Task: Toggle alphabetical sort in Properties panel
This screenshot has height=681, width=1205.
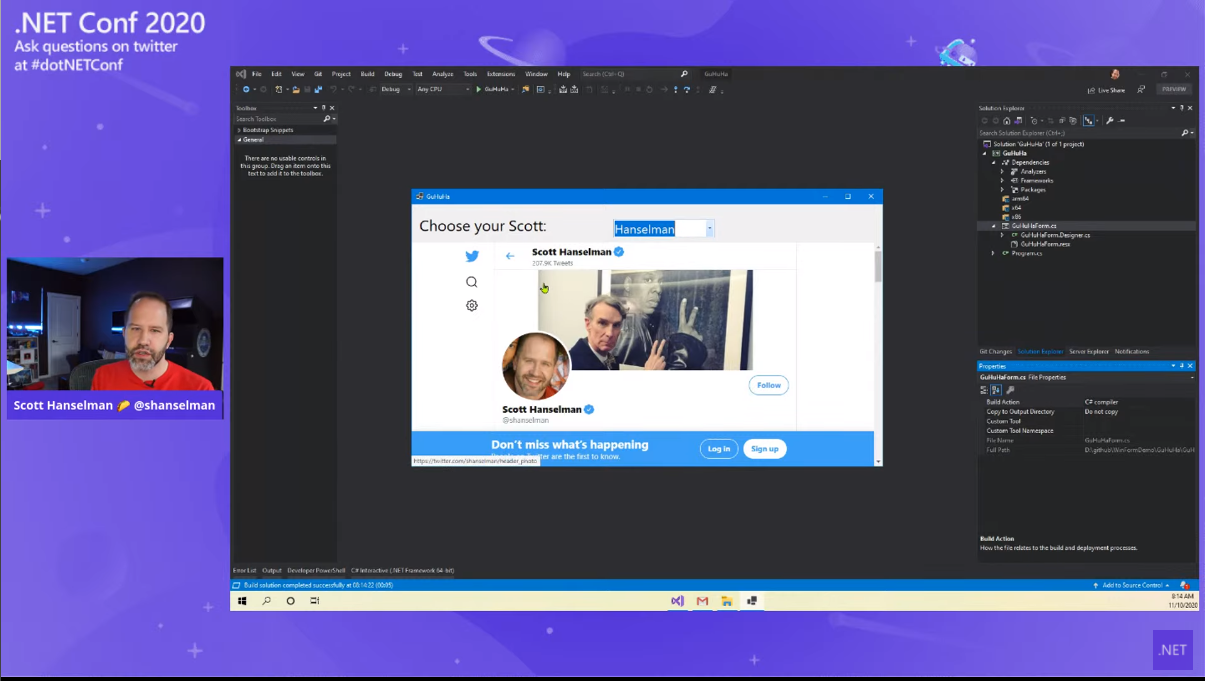Action: point(995,390)
